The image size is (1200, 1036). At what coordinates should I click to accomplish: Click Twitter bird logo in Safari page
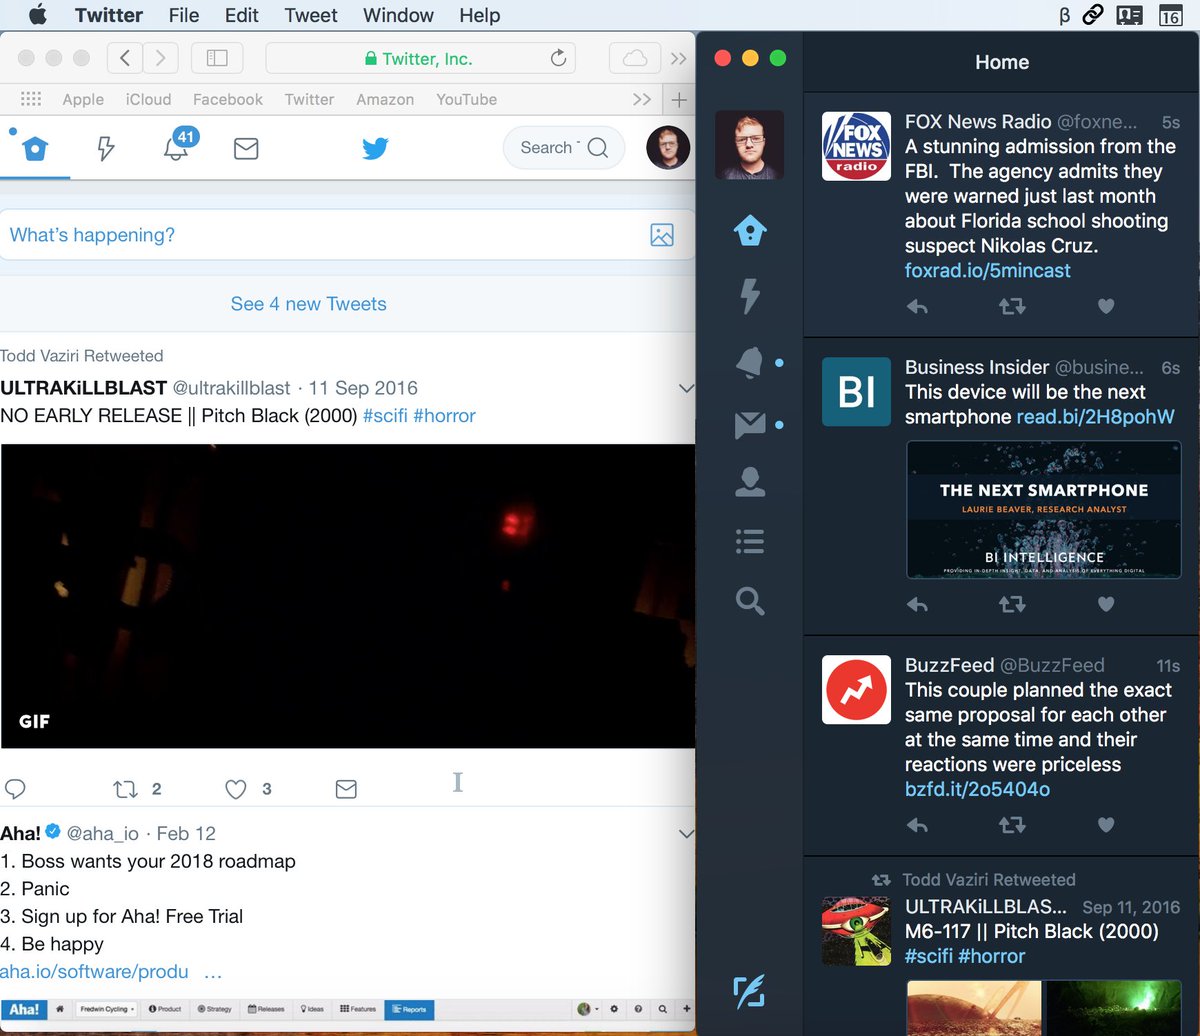tap(375, 149)
